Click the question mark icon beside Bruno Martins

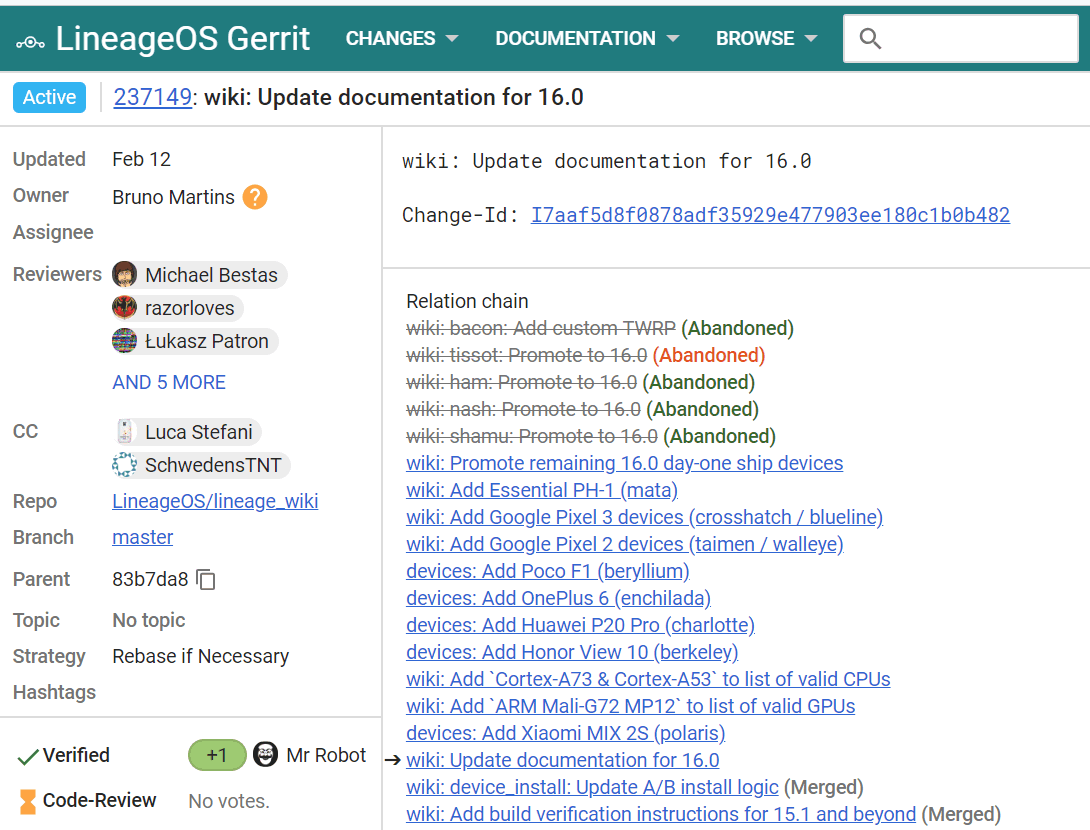[x=255, y=197]
